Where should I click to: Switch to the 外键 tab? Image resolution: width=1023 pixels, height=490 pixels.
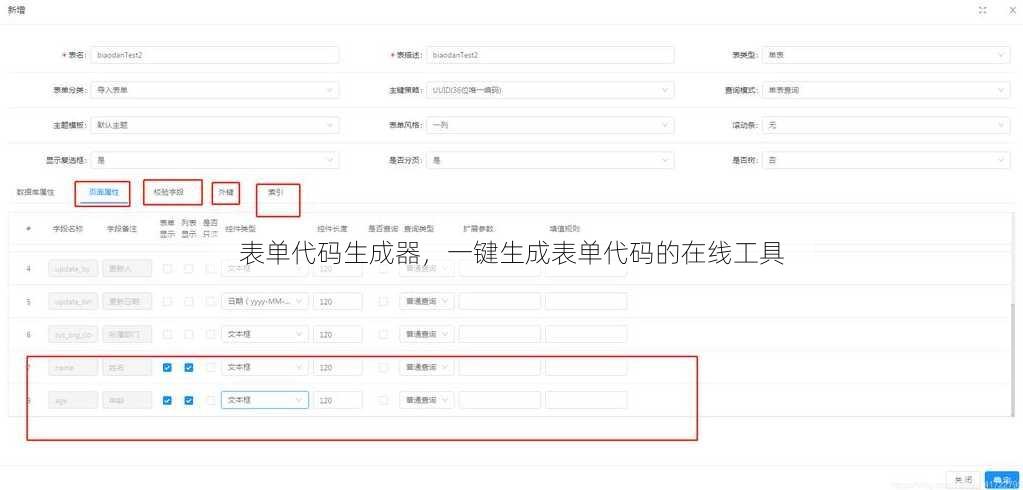pos(226,192)
